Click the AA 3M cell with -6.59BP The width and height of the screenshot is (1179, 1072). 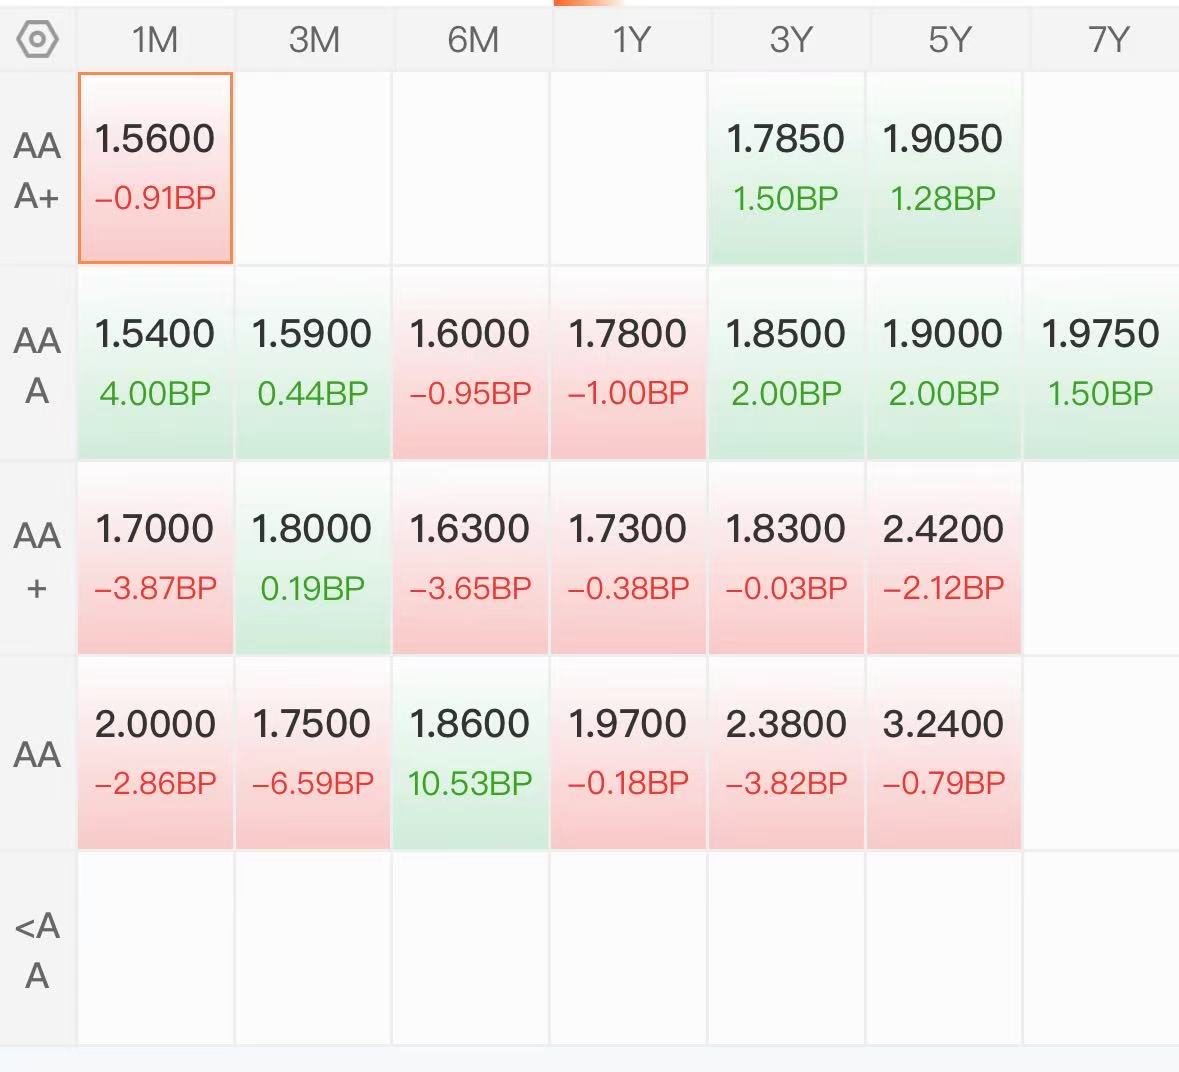[313, 753]
